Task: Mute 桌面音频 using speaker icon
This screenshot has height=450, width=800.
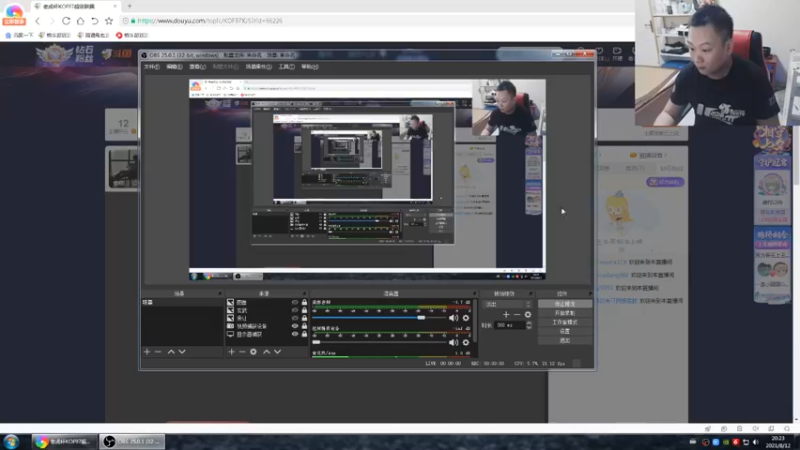Action: pos(453,318)
